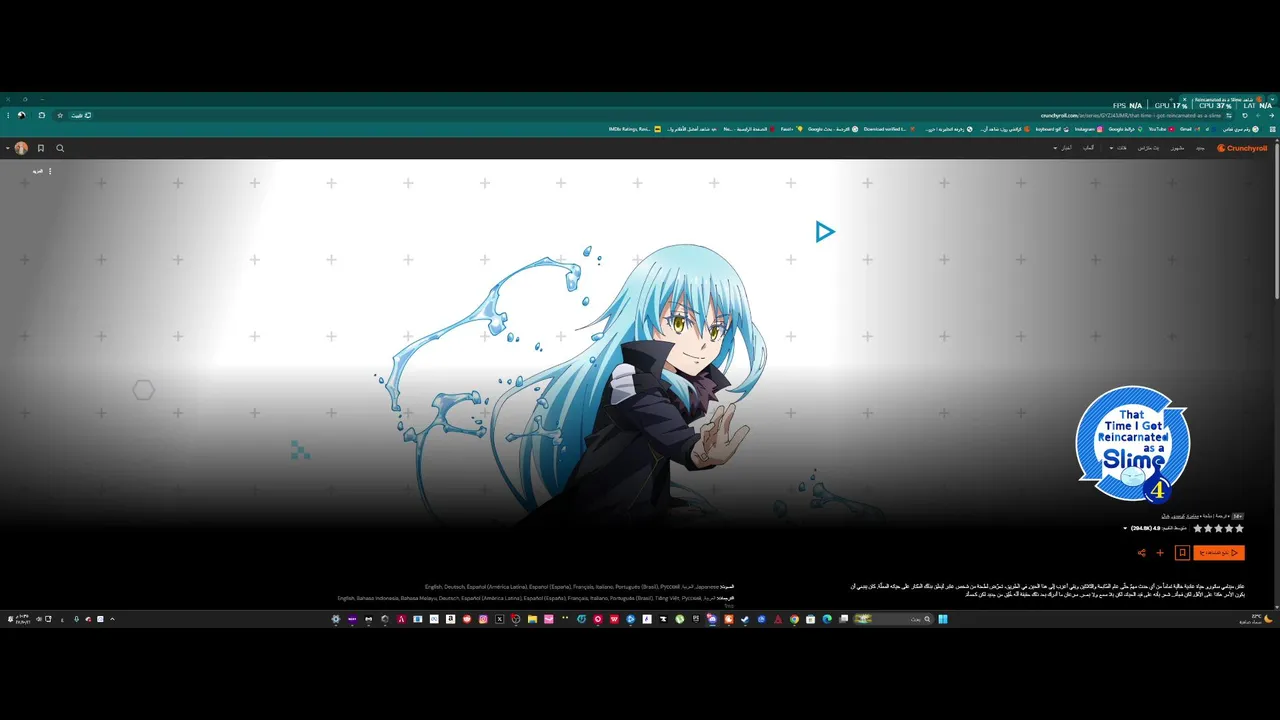The image size is (1280, 720).
Task: Open the browser profile icon
Action: coord(21,115)
